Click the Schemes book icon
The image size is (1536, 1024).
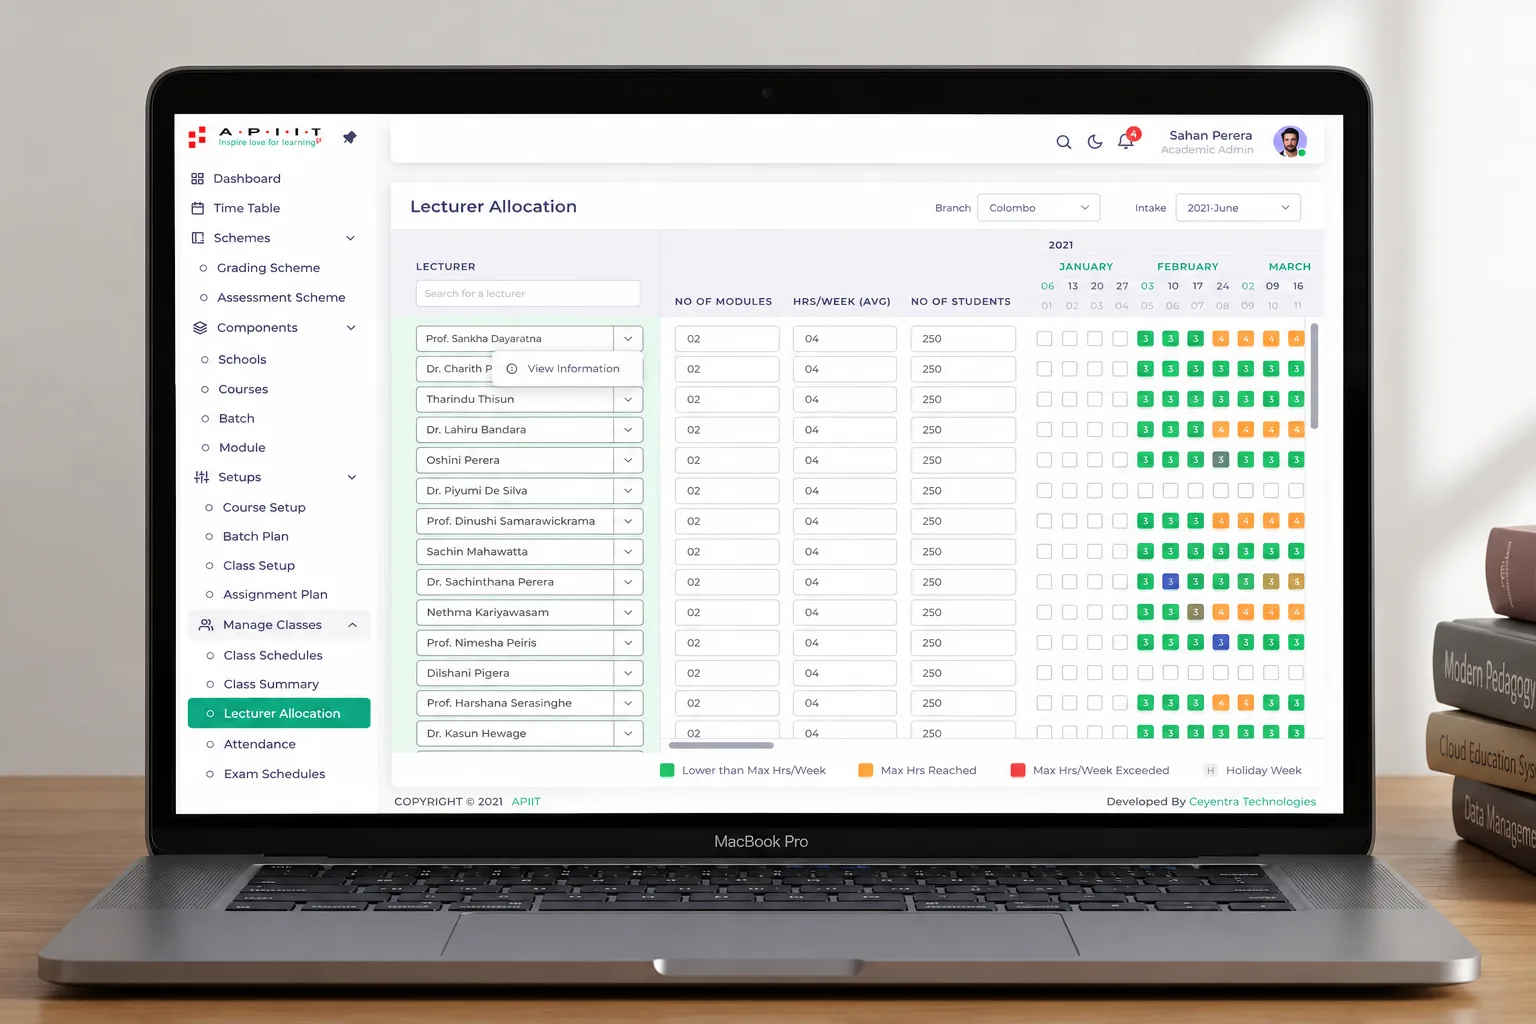[x=197, y=238]
